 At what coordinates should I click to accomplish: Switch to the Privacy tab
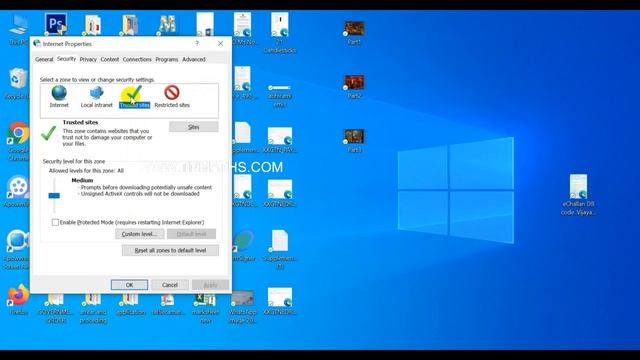tap(88, 60)
